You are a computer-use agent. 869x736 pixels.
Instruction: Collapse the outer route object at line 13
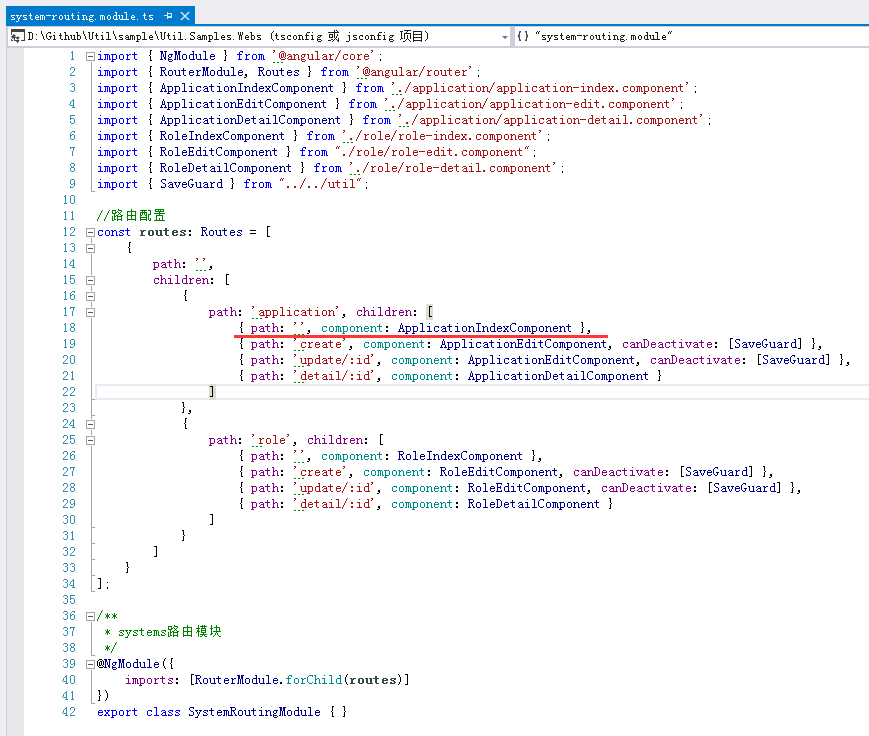tap(91, 248)
